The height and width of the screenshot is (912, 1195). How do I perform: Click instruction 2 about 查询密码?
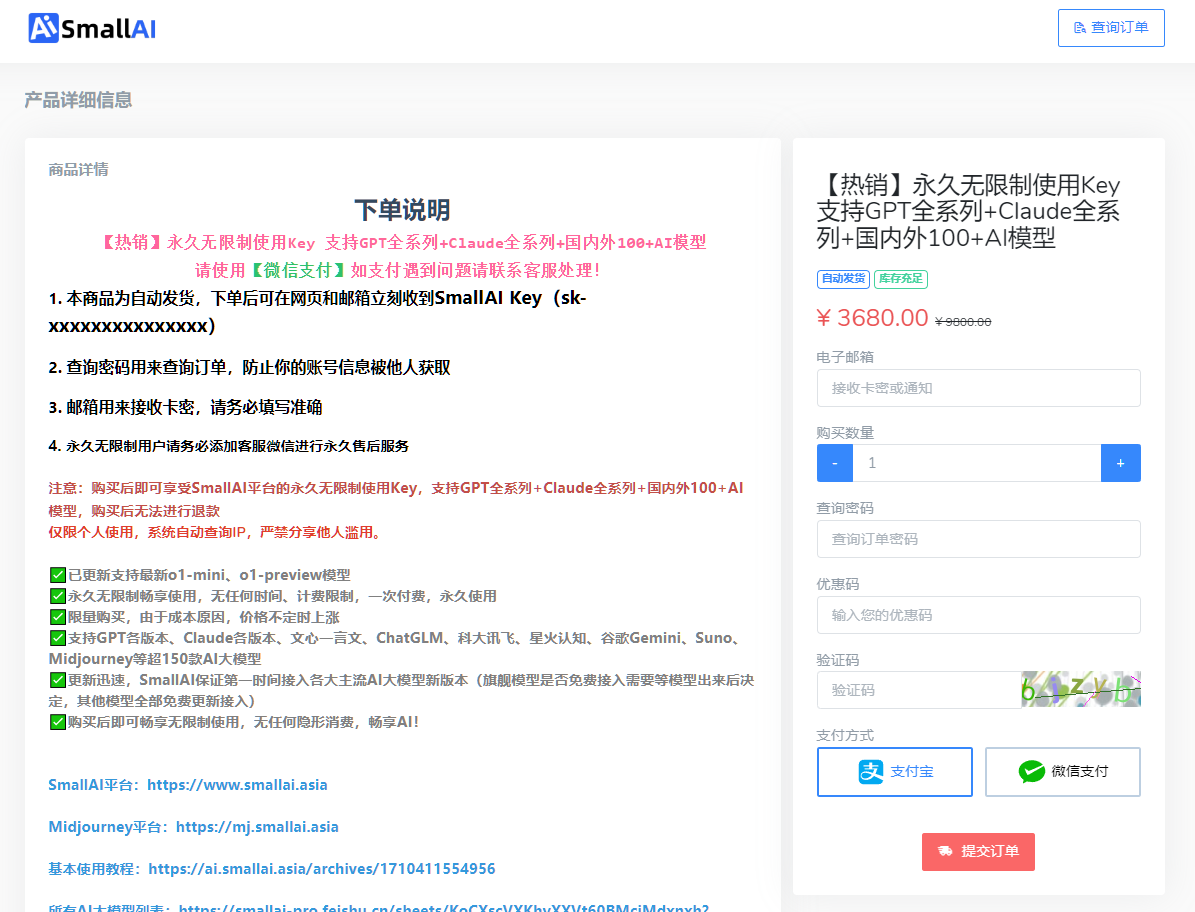249,367
